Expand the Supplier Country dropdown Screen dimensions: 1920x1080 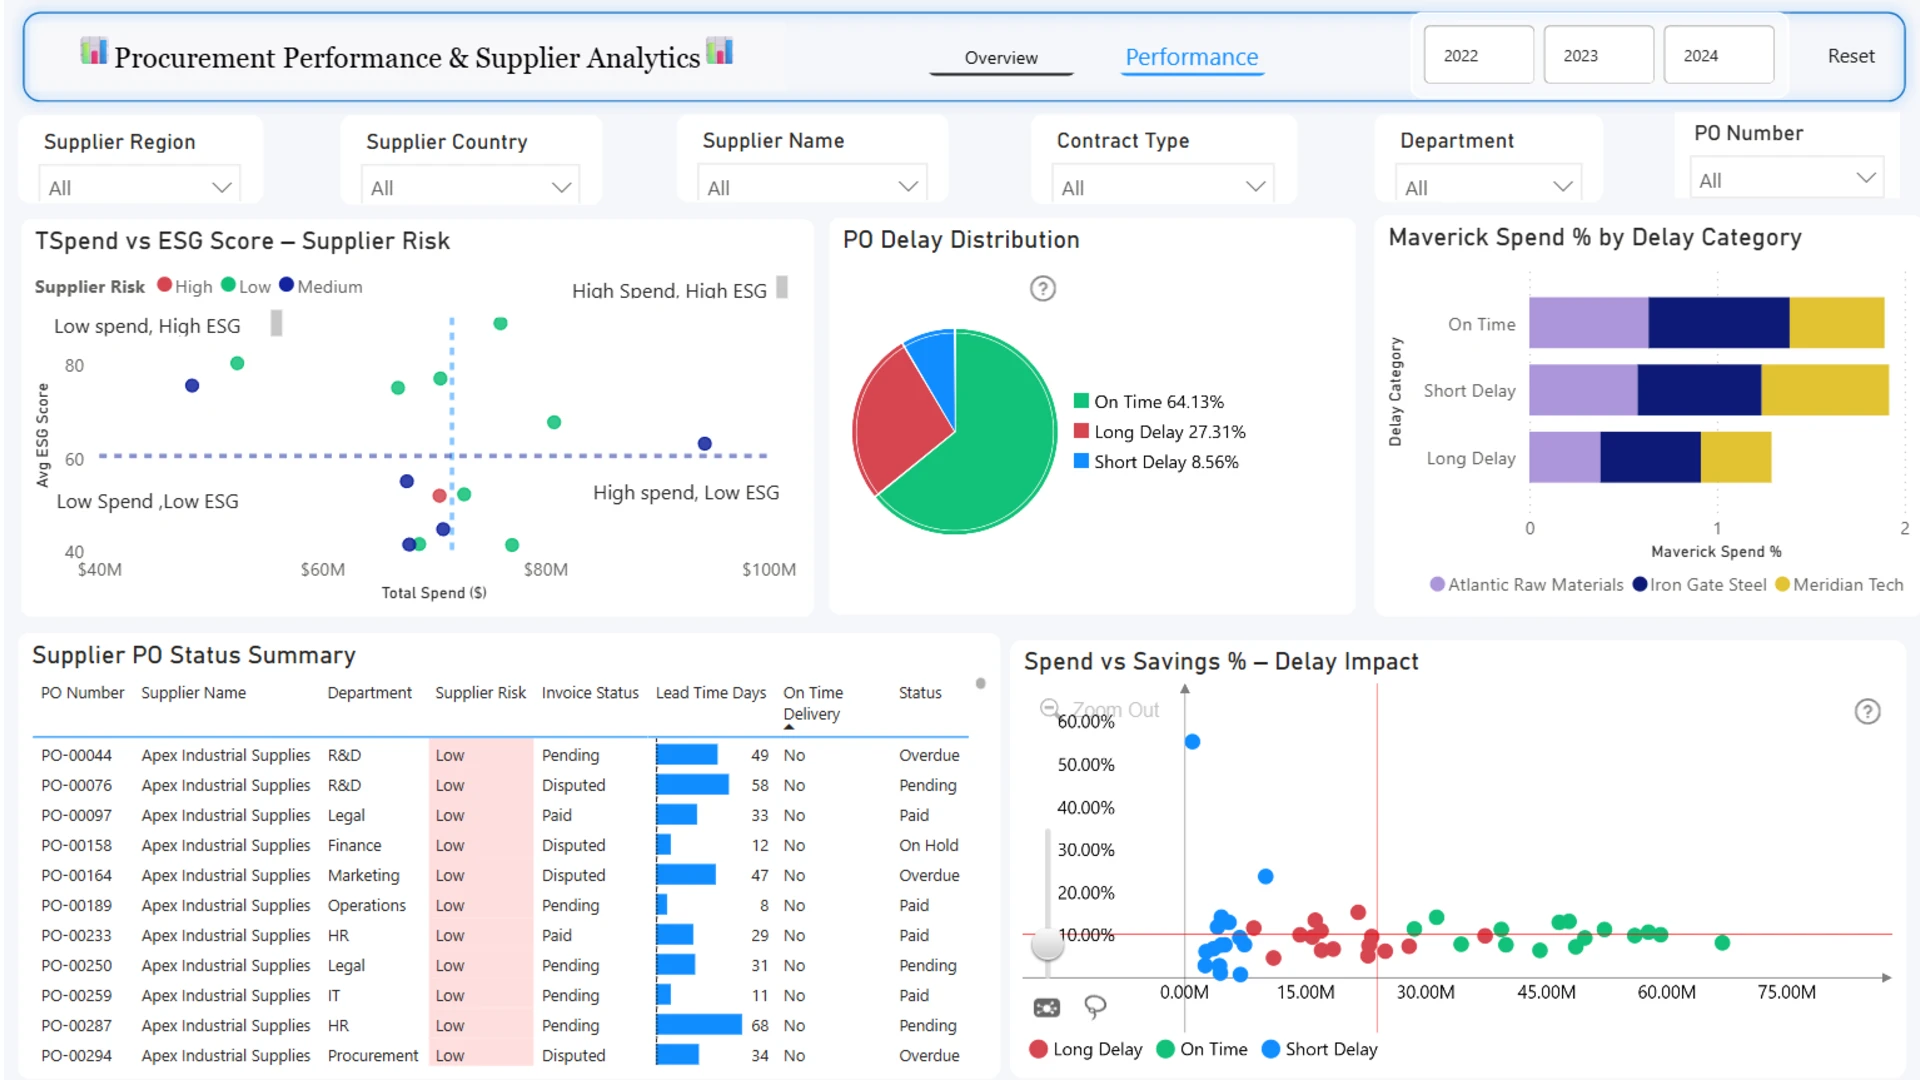[x=470, y=187]
